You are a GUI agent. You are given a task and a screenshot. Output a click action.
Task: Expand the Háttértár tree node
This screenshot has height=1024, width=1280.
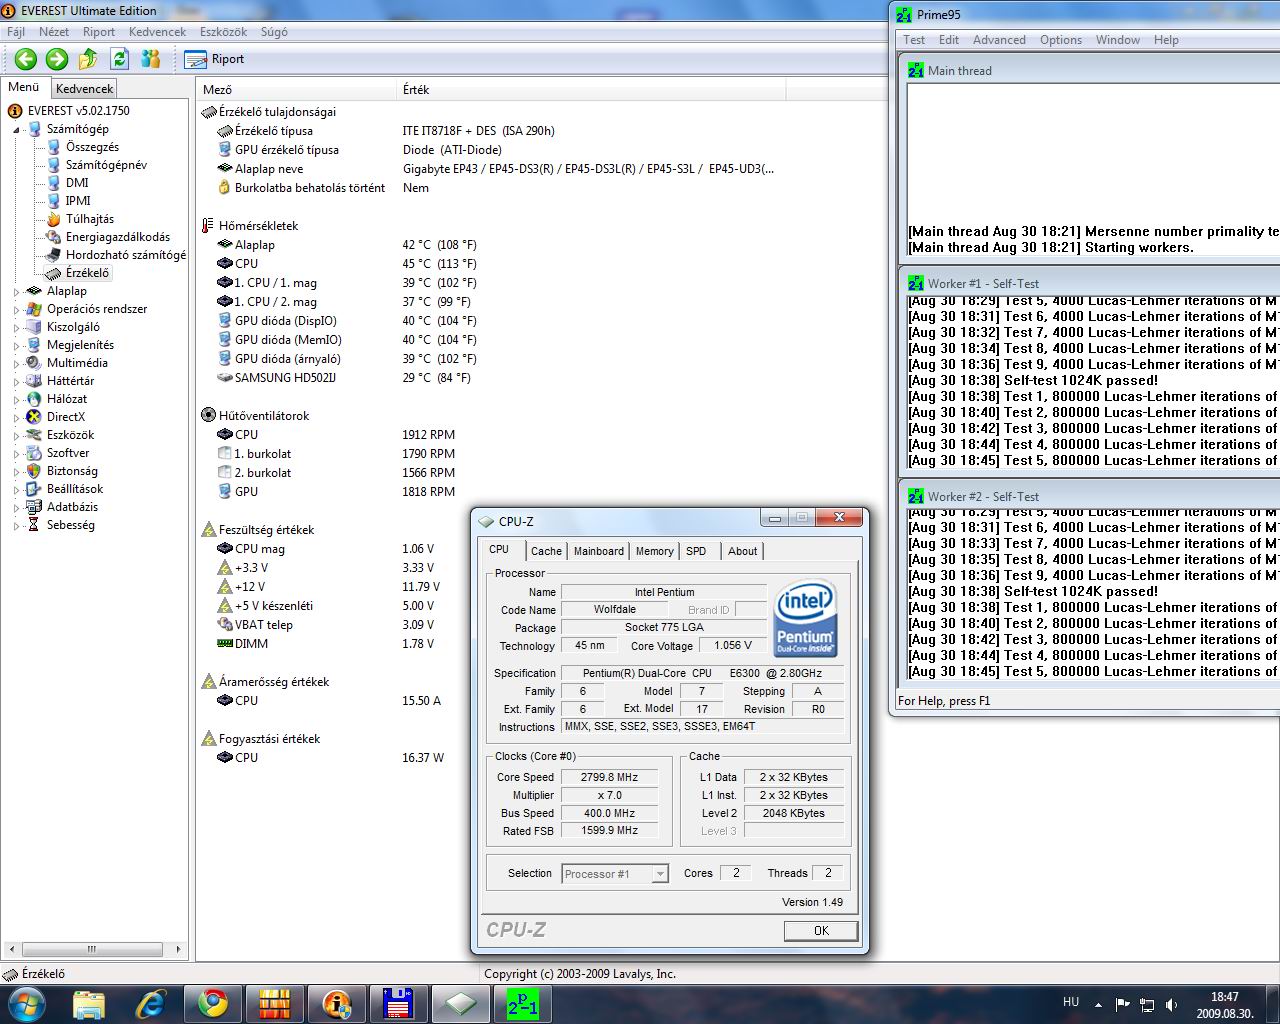tap(17, 381)
